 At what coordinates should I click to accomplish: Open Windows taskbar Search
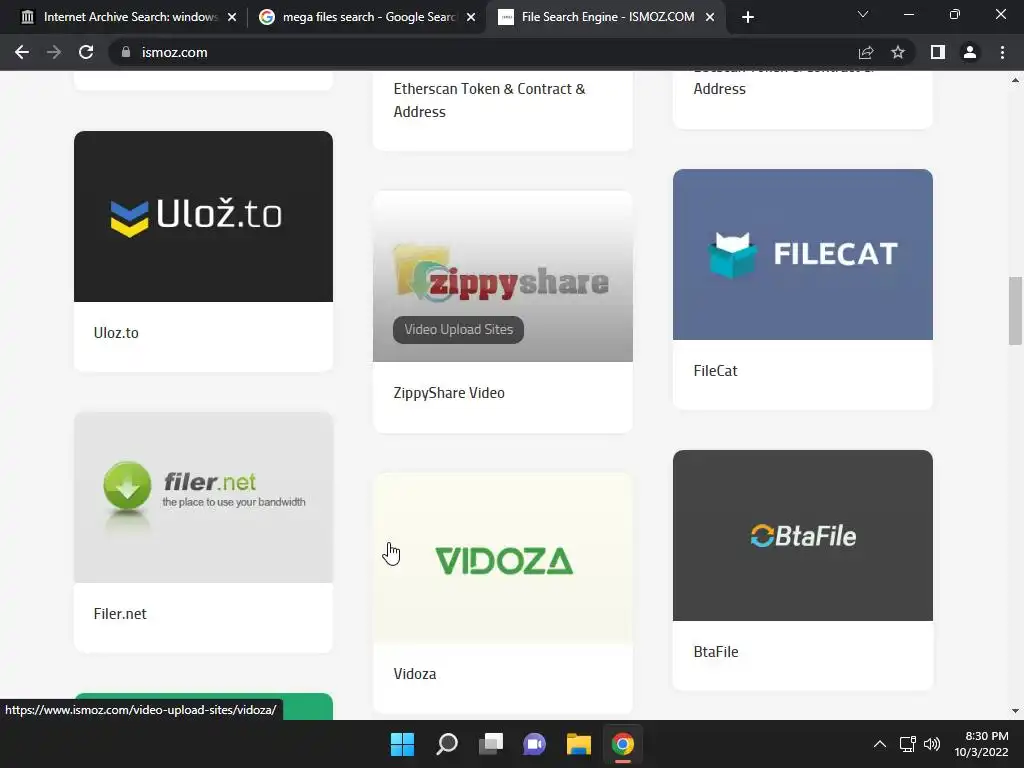point(447,744)
